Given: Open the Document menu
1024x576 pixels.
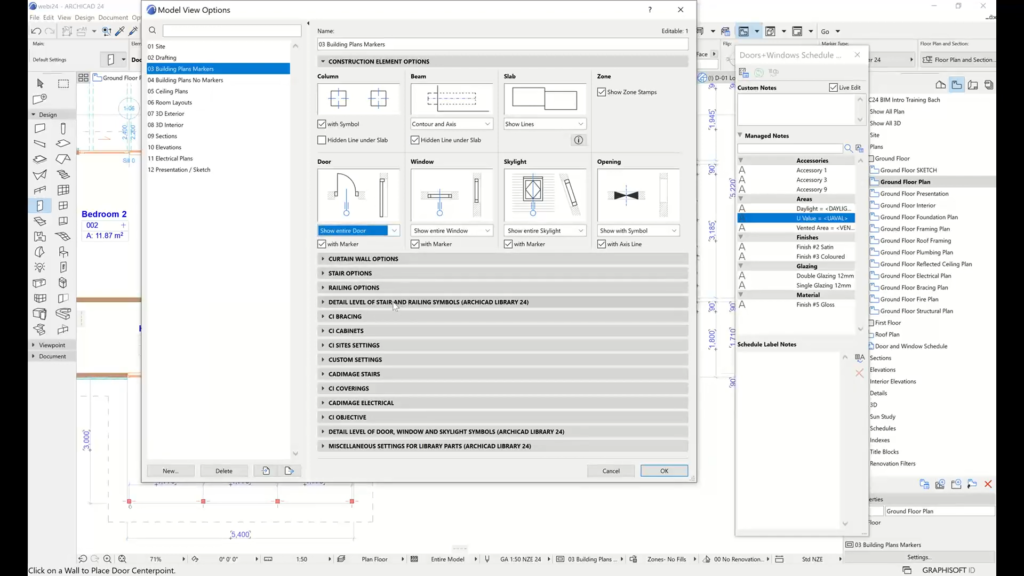Looking at the screenshot, I should tap(113, 18).
